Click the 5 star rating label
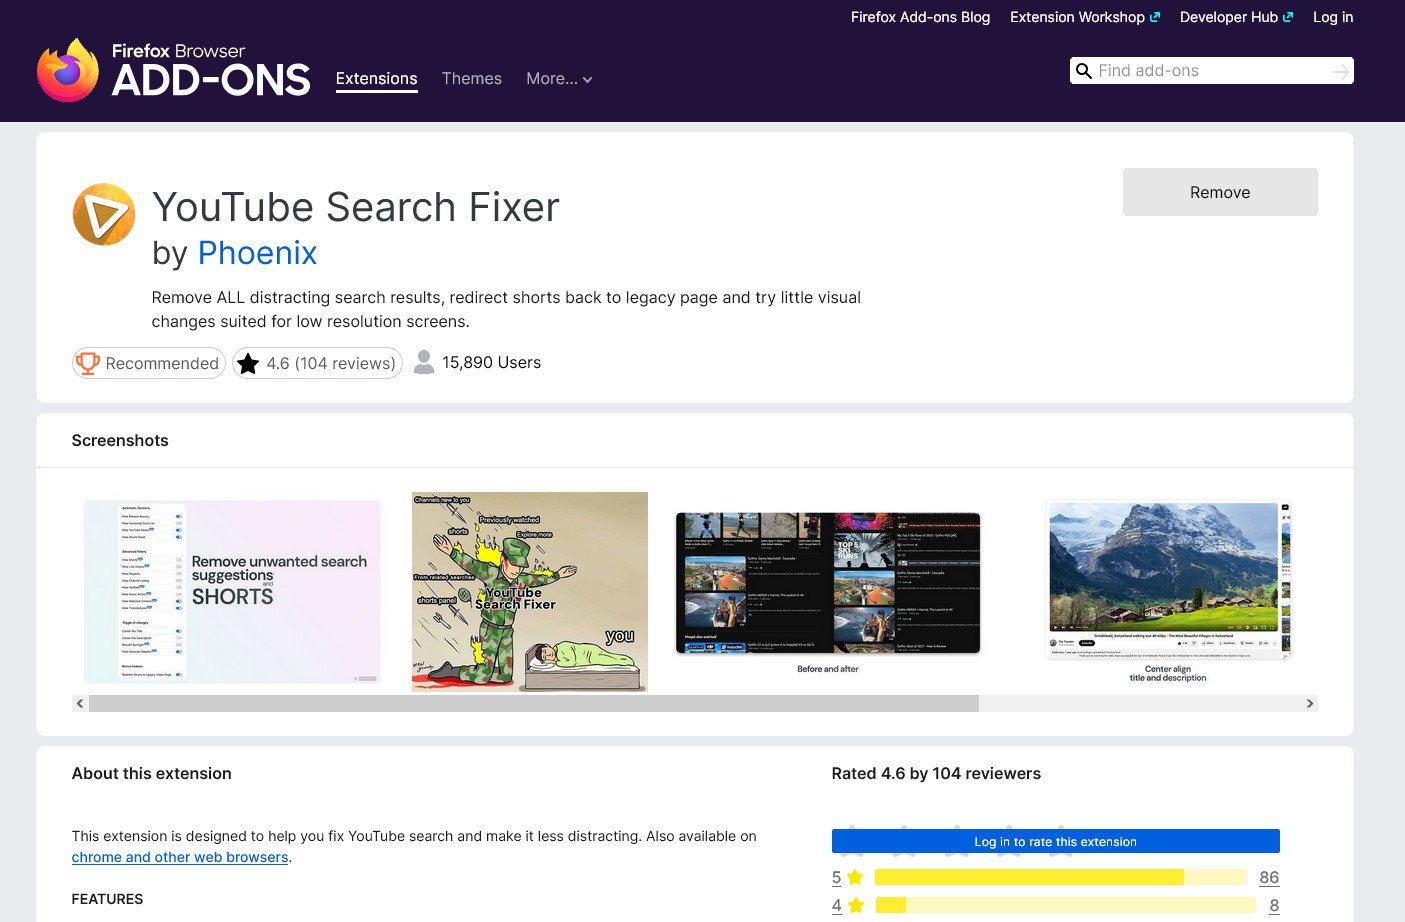Viewport: 1405px width, 922px height. (x=837, y=877)
